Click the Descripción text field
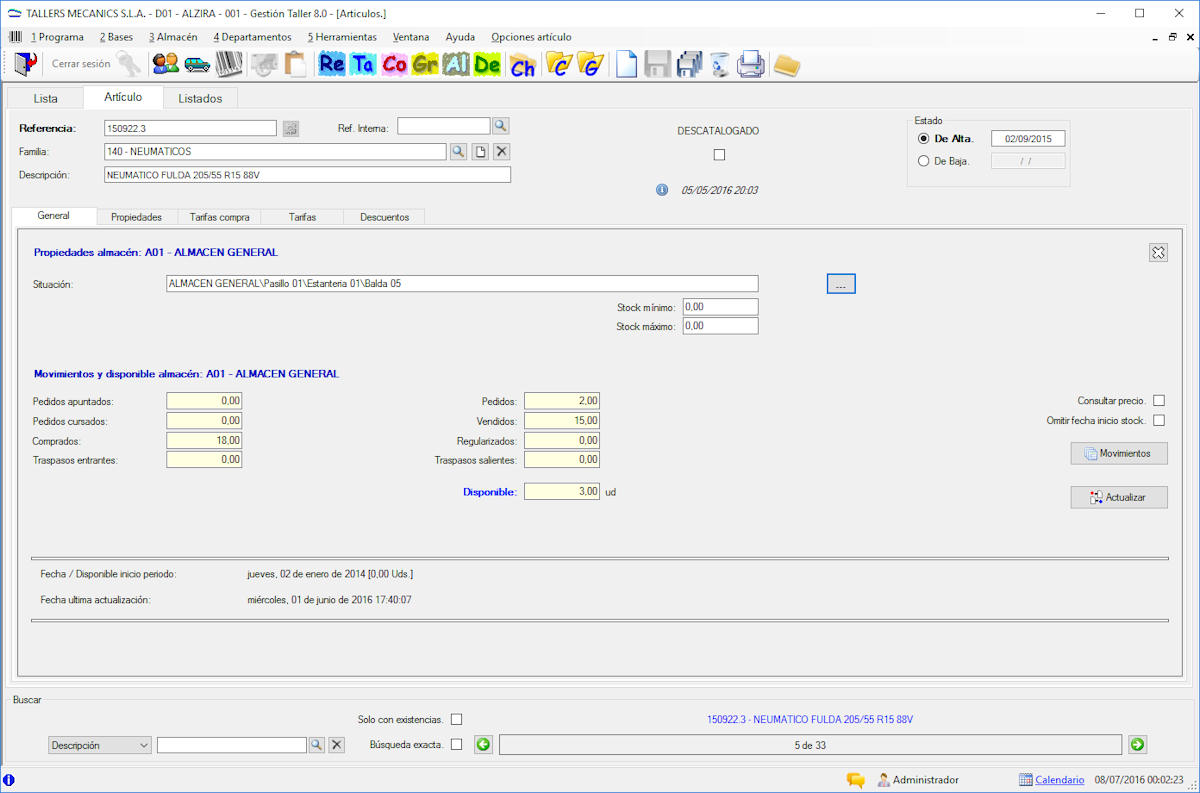The height and width of the screenshot is (793, 1200). (x=307, y=175)
